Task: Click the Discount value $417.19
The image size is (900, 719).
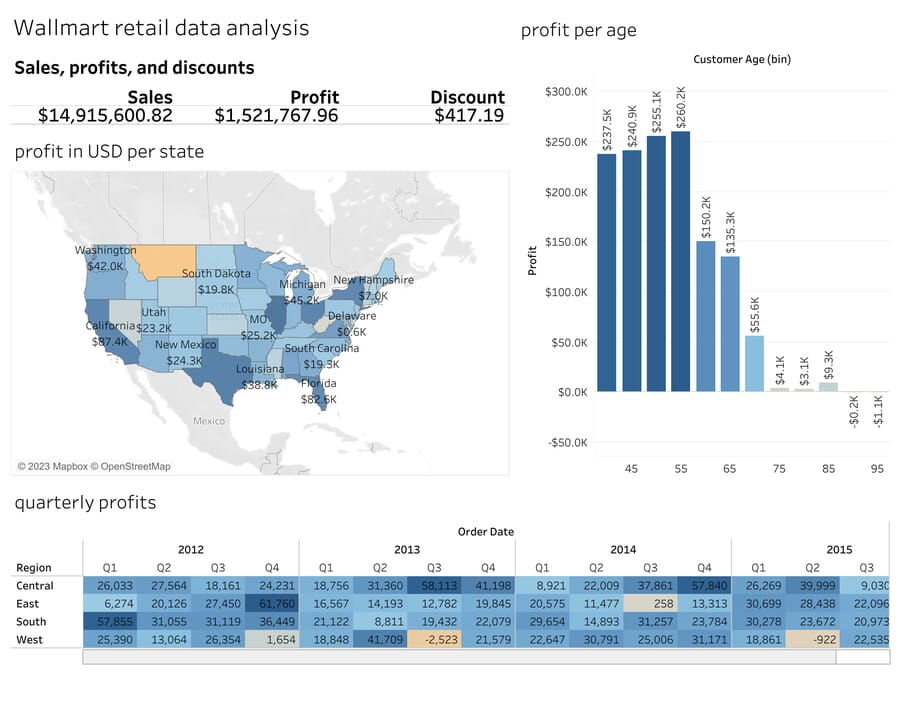Action: (x=469, y=115)
